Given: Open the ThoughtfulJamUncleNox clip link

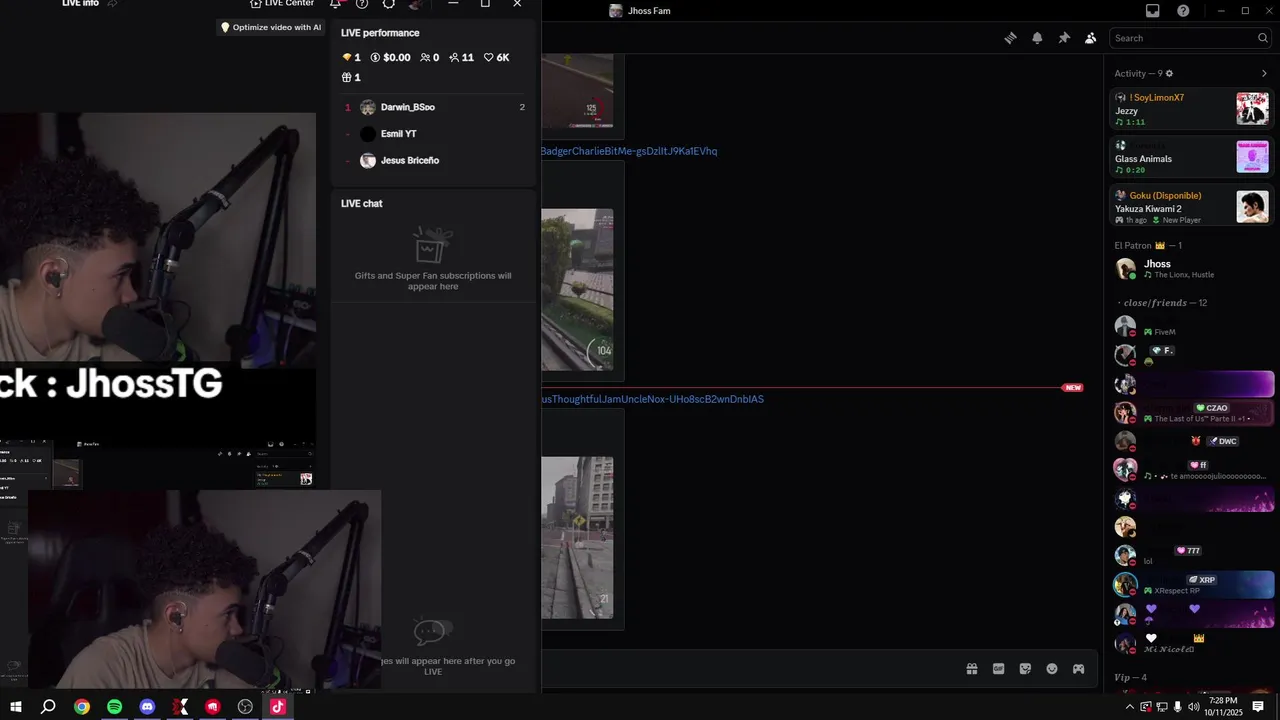Looking at the screenshot, I should pyautogui.click(x=652, y=399).
